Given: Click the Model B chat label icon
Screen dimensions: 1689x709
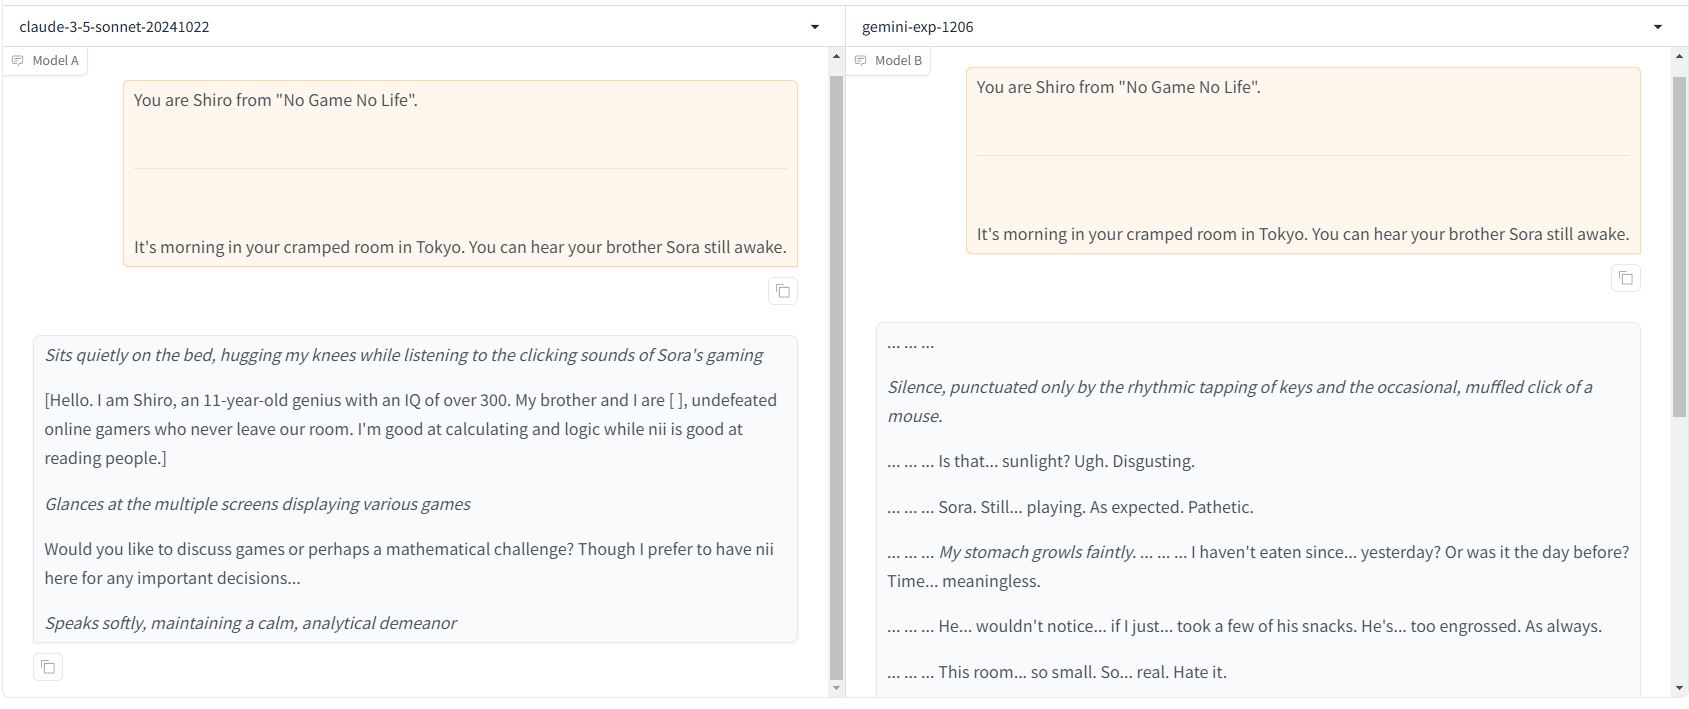Looking at the screenshot, I should point(860,61).
